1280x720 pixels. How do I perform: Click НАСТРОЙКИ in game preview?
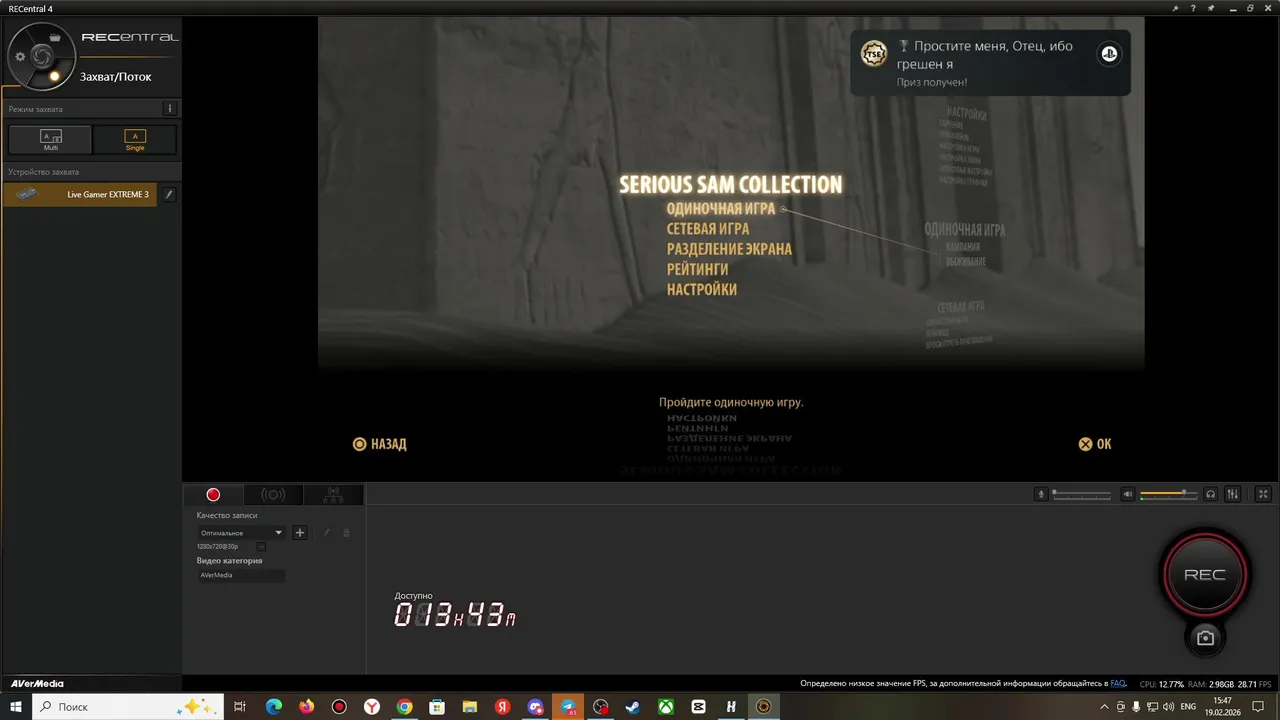point(702,289)
